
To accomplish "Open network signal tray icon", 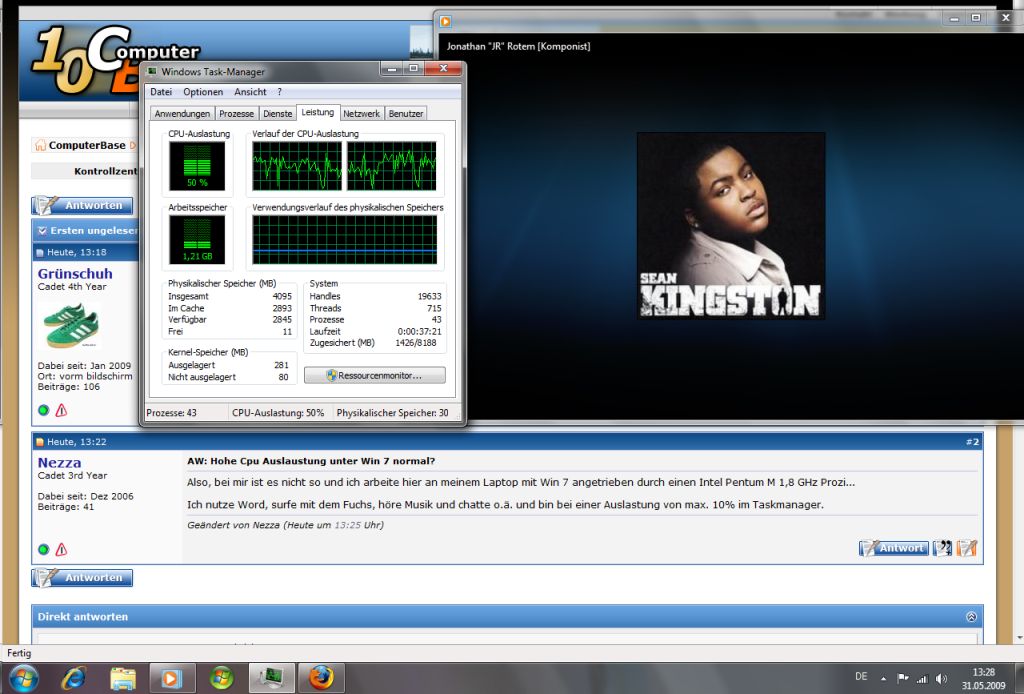I will 922,678.
